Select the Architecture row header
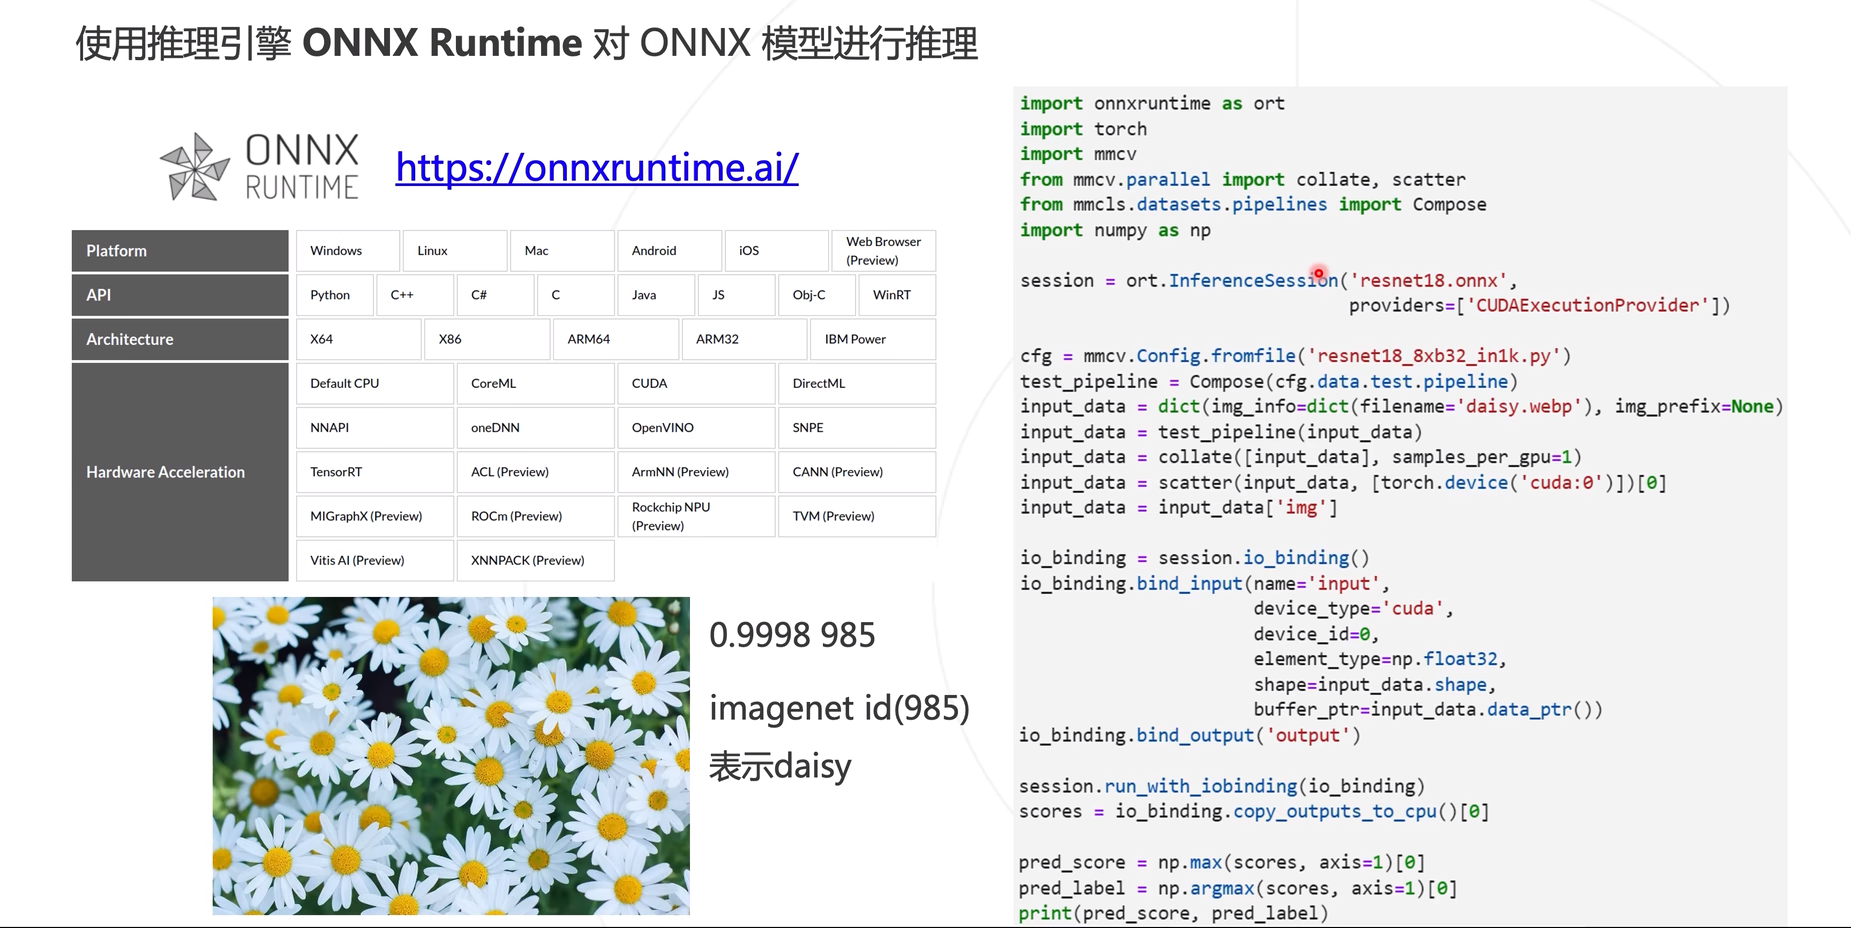1851x928 pixels. [180, 339]
